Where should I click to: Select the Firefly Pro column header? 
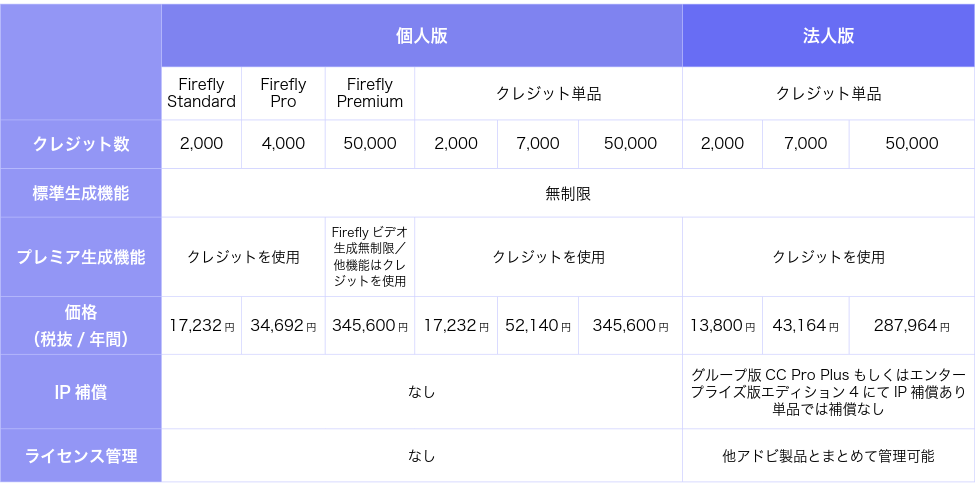point(283,93)
